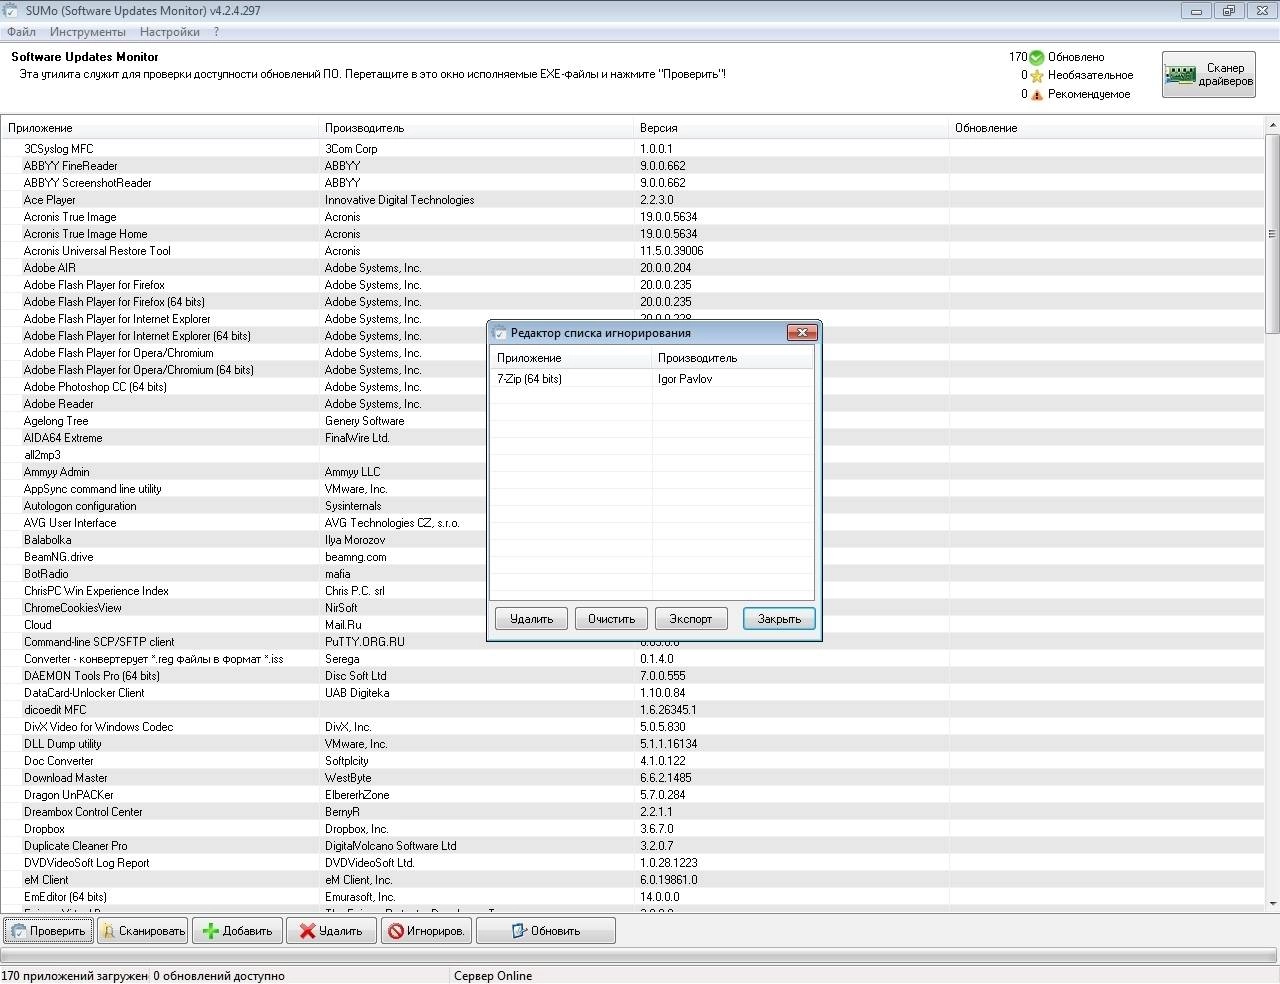Image resolution: width=1280 pixels, height=984 pixels.
Task: Select the Ammyy Admin row
Action: pos(244,472)
